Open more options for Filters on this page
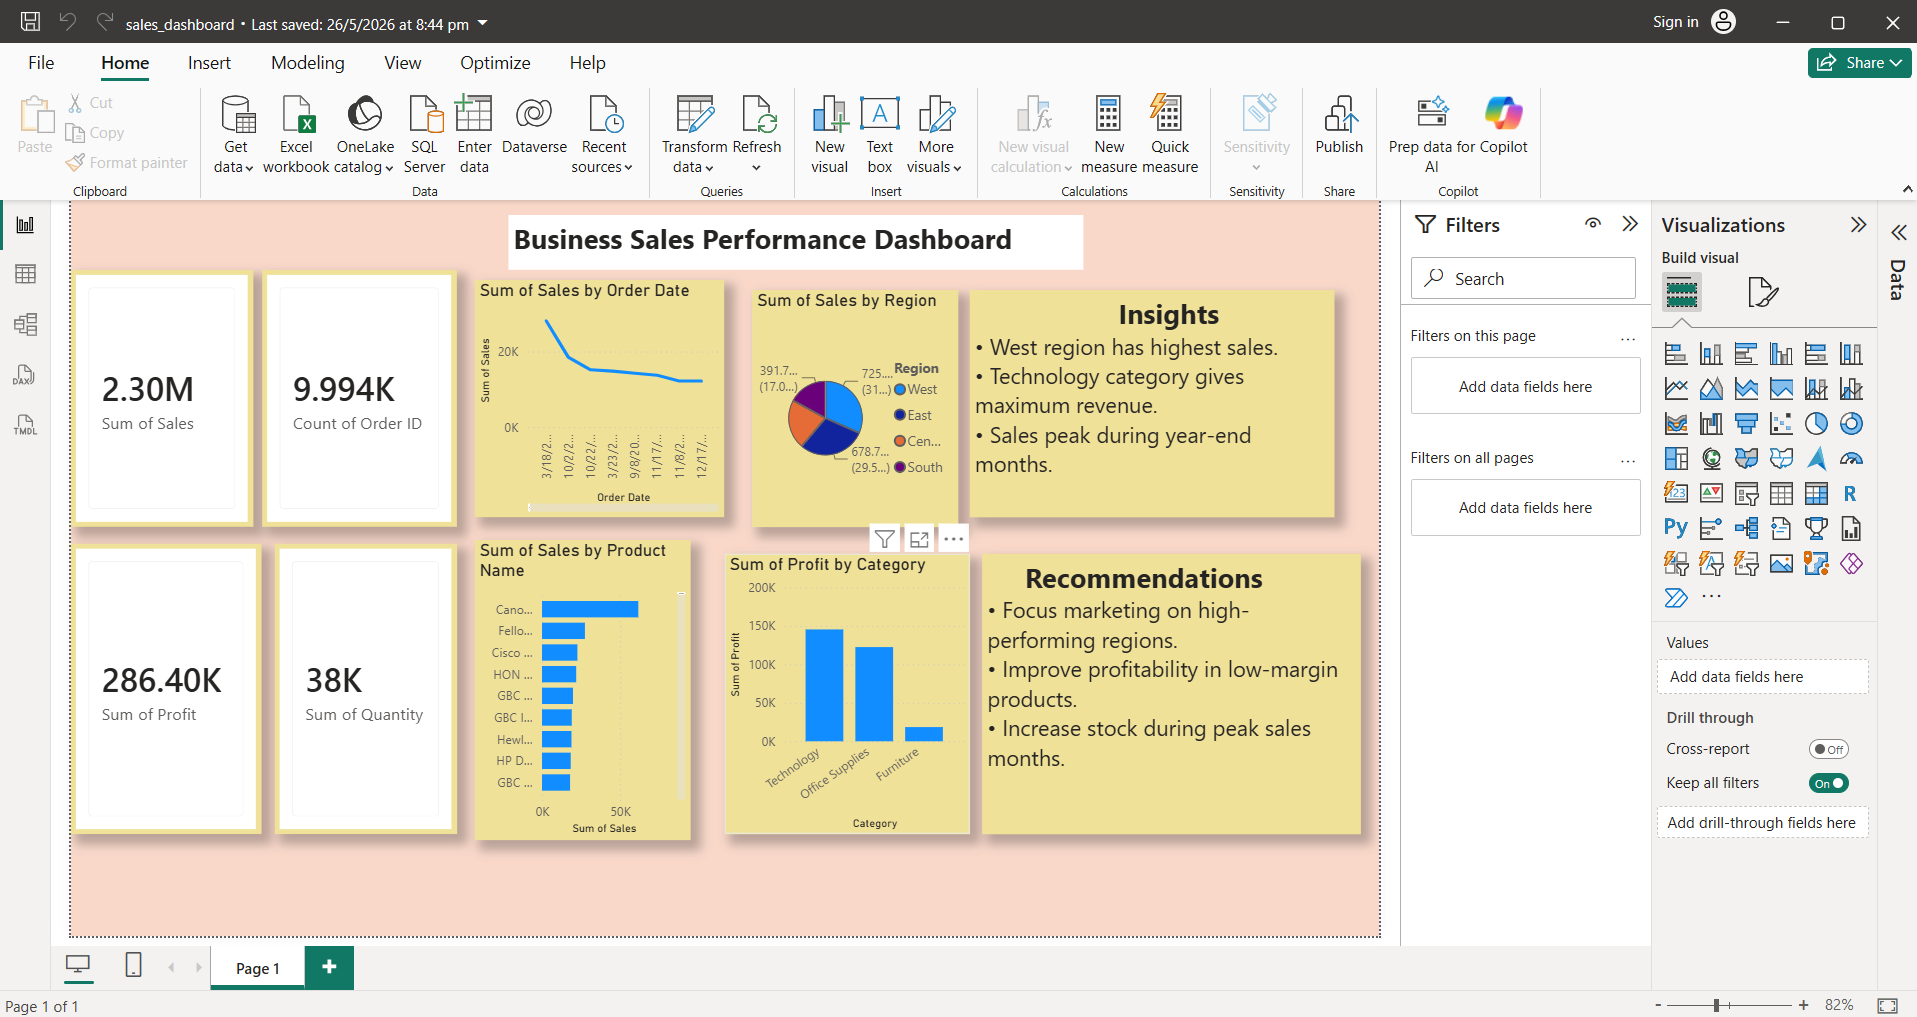 click(x=1628, y=339)
